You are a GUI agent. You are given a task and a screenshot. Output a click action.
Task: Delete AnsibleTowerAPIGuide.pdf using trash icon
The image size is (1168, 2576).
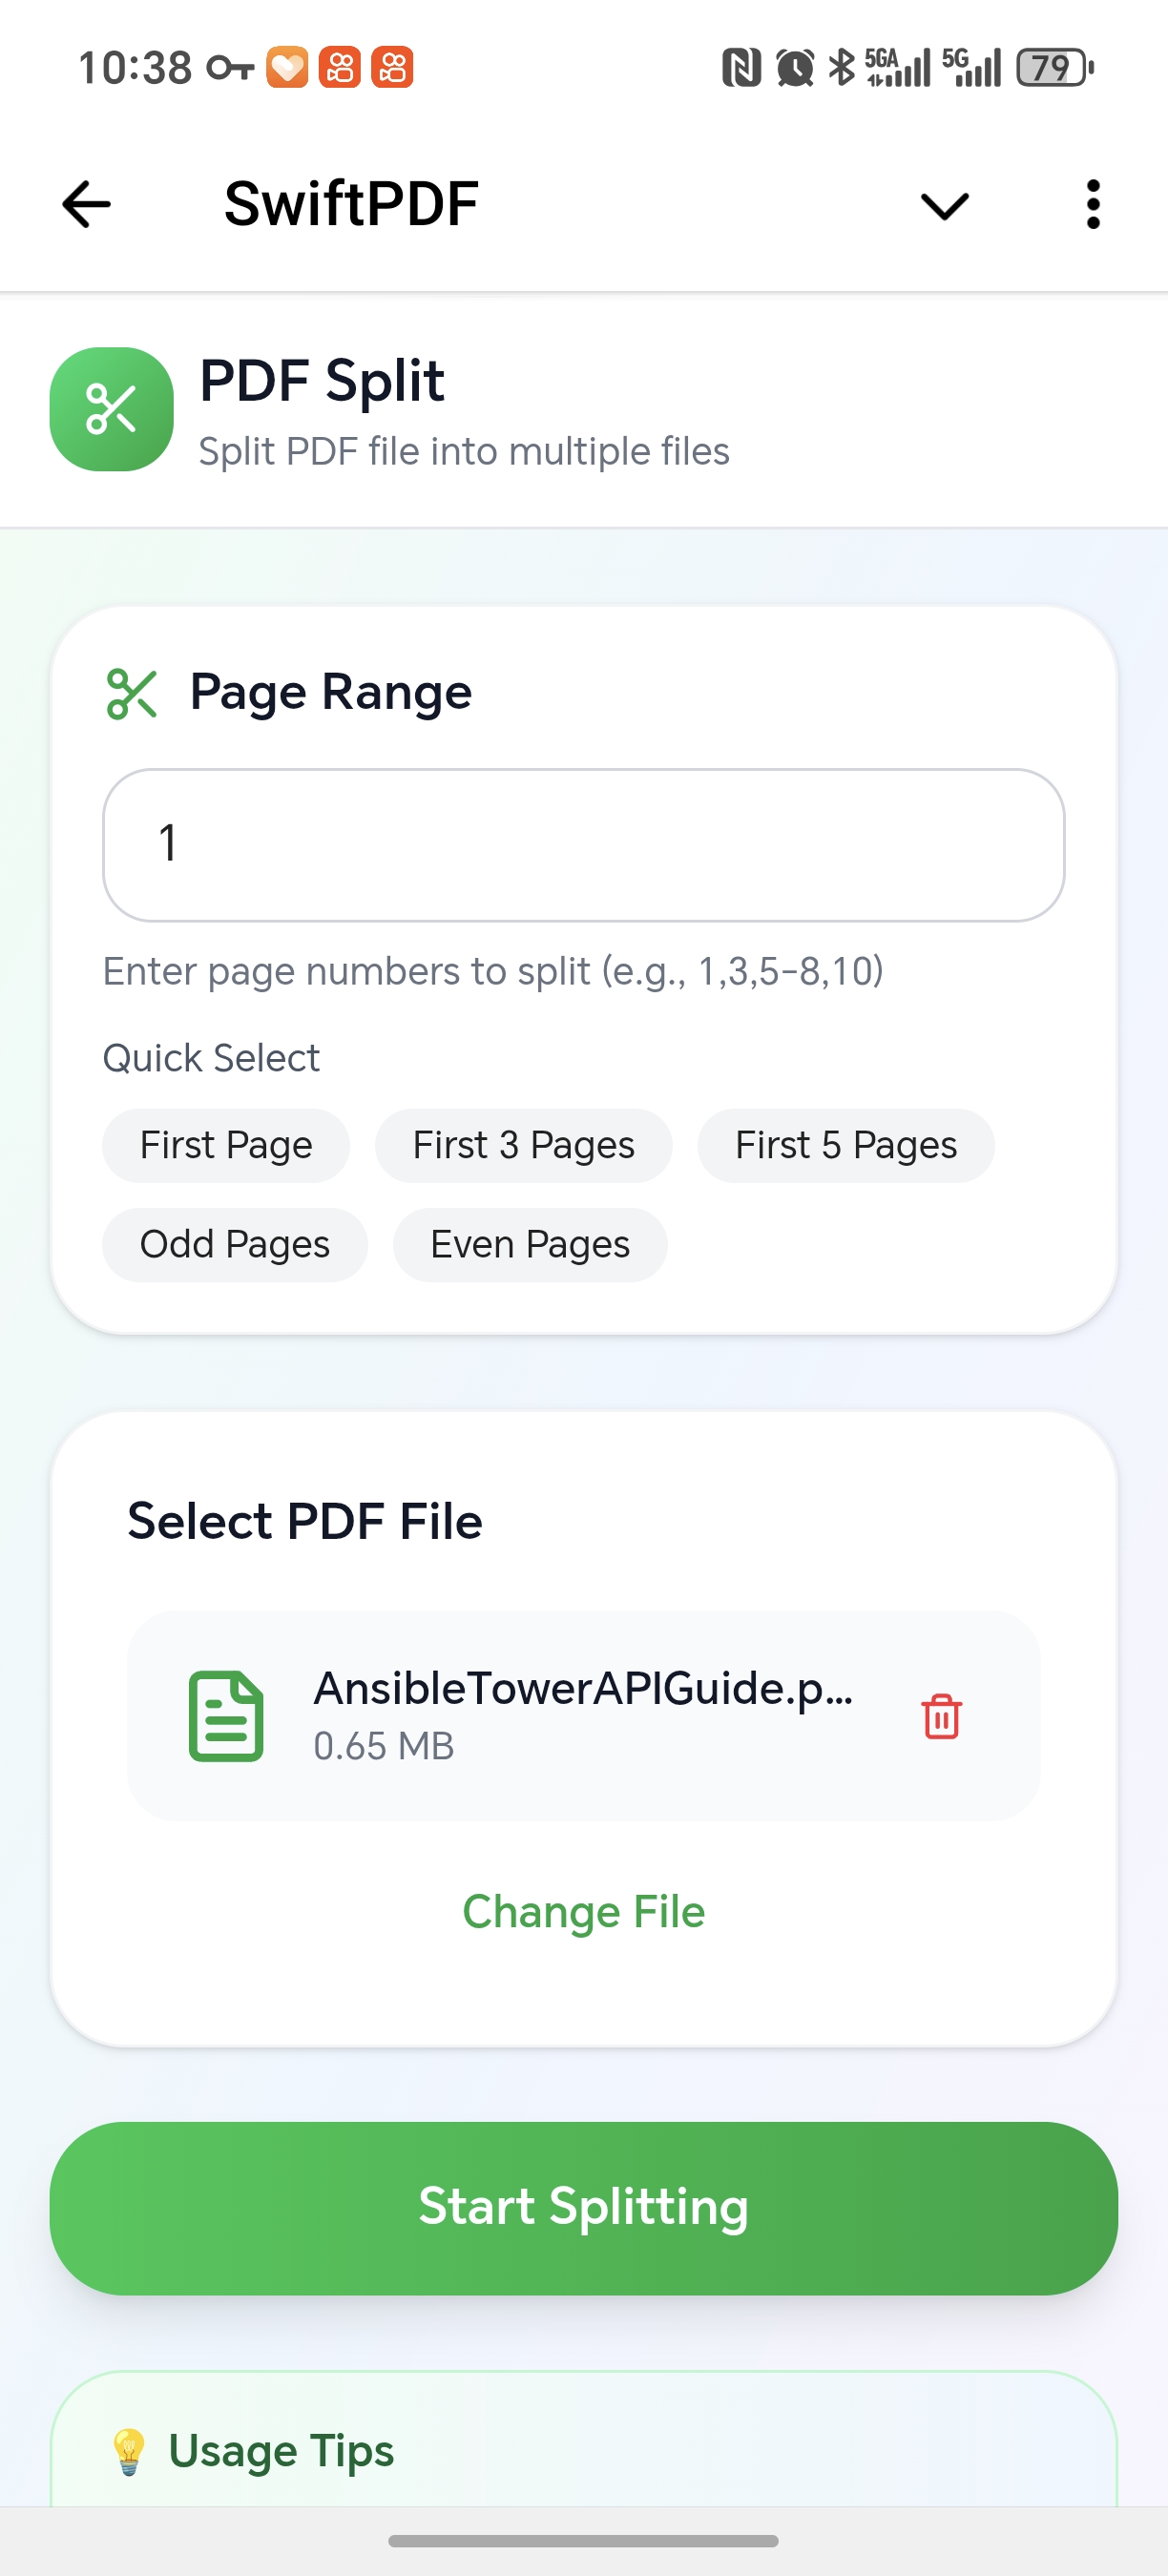941,1716
